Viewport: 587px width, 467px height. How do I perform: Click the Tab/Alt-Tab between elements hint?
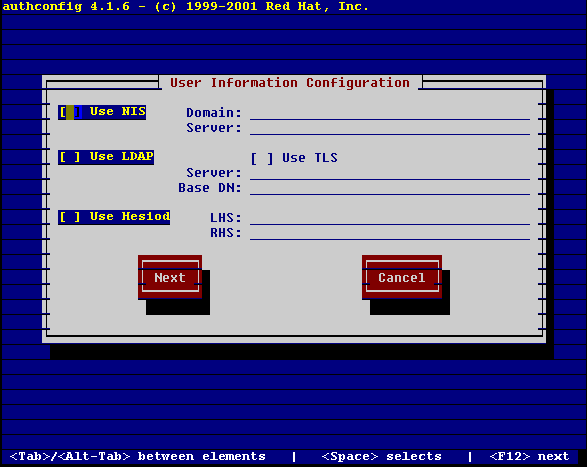tap(137, 457)
